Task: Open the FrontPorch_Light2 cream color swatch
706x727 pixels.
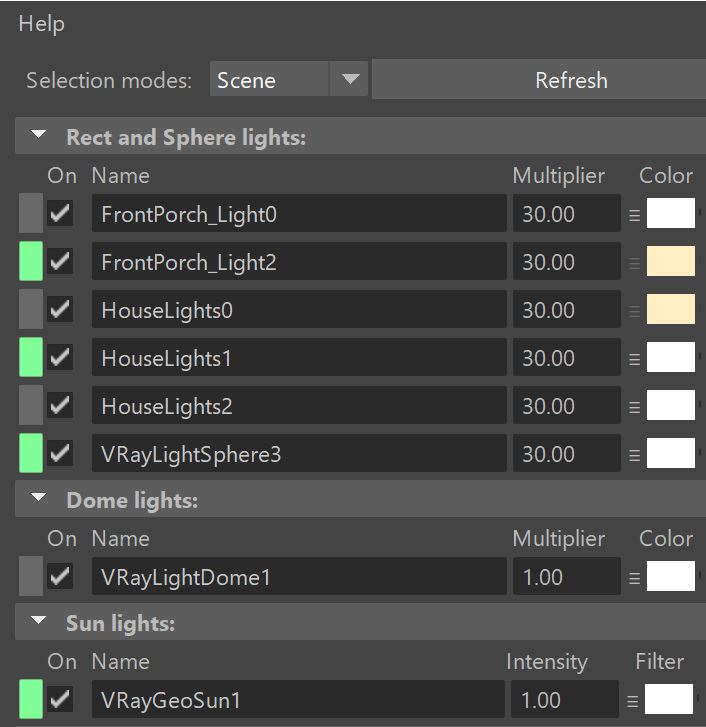Action: click(670, 261)
